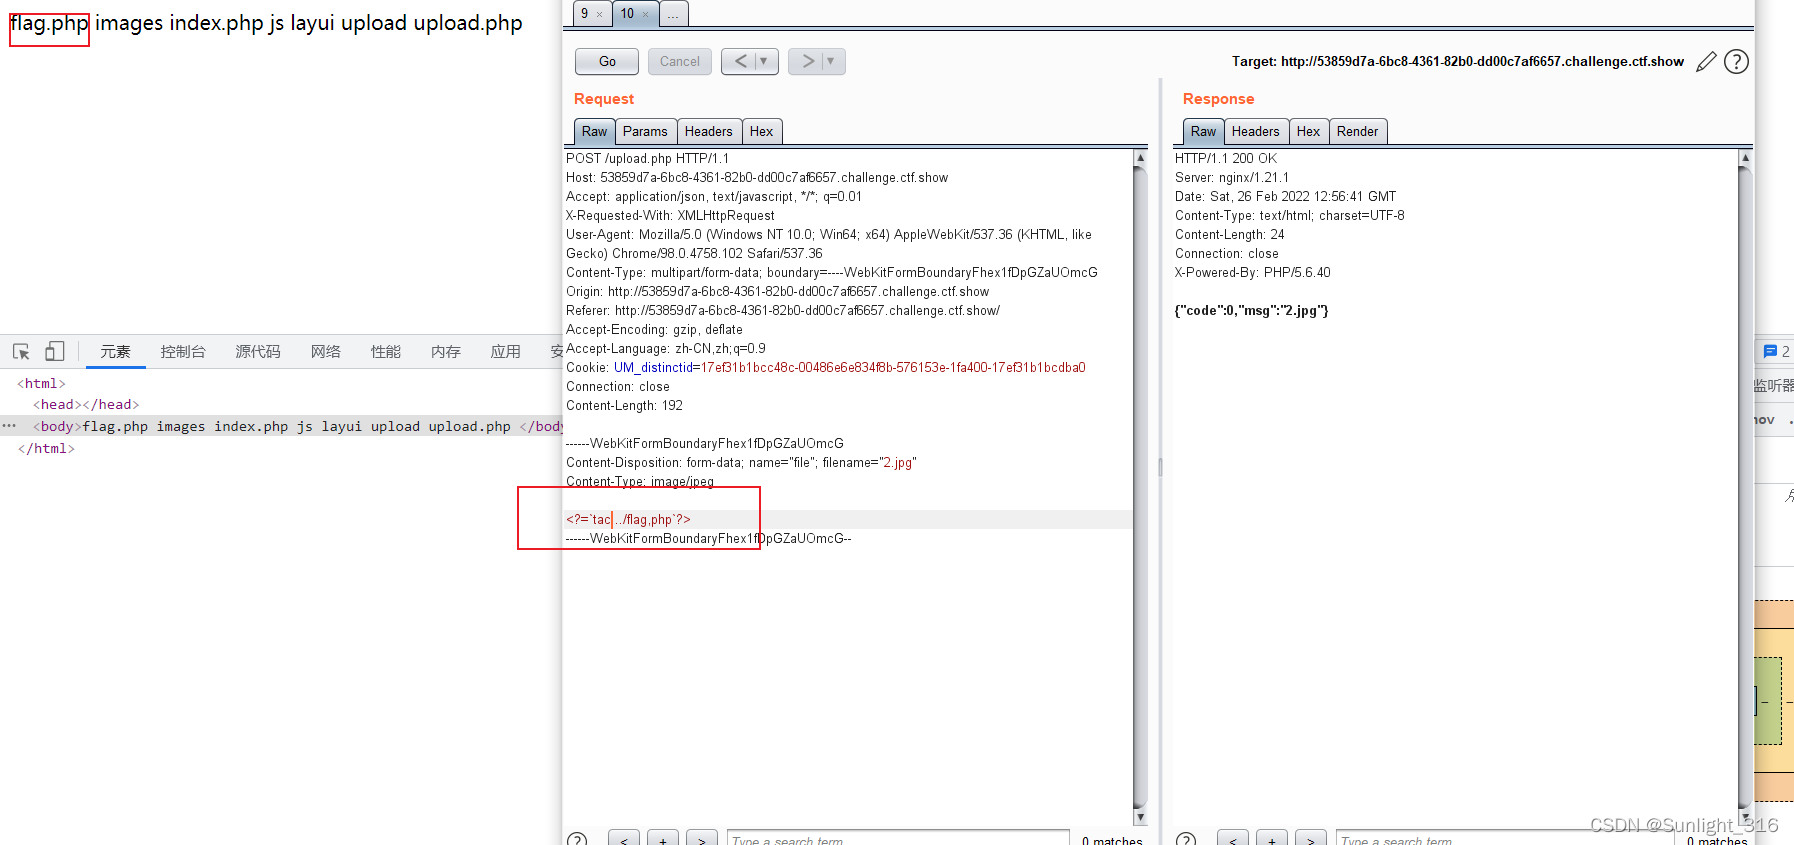Click the JSON response body text

click(1251, 310)
